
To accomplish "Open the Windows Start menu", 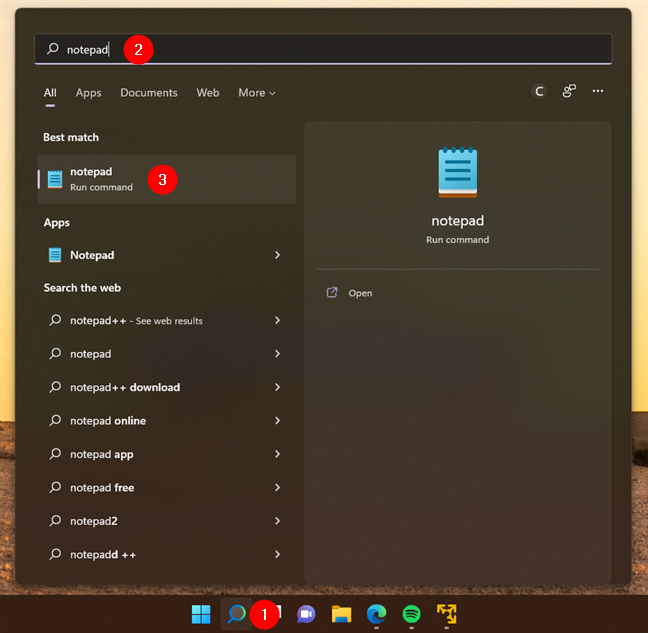I will tap(201, 614).
